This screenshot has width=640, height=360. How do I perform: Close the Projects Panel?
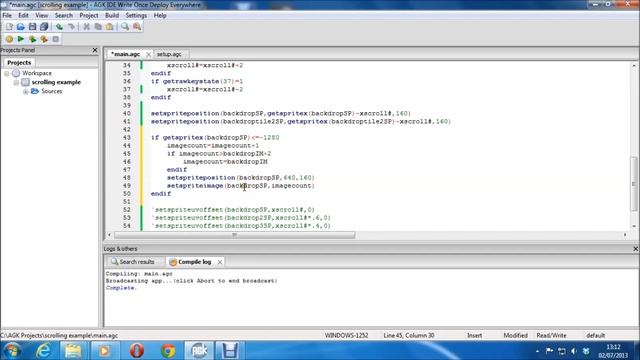pyautogui.click(x=95, y=50)
